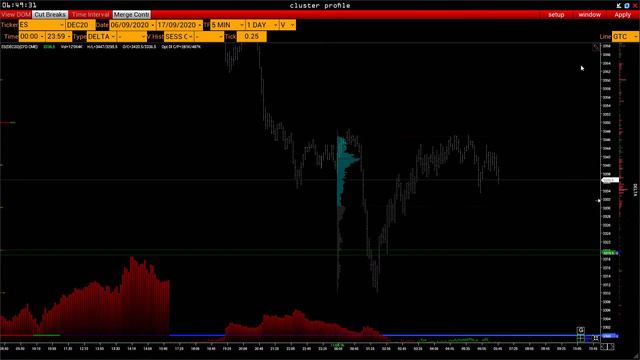The image size is (640, 360).
Task: Open the empty dropdown beside DELTA
Action: coord(132,36)
